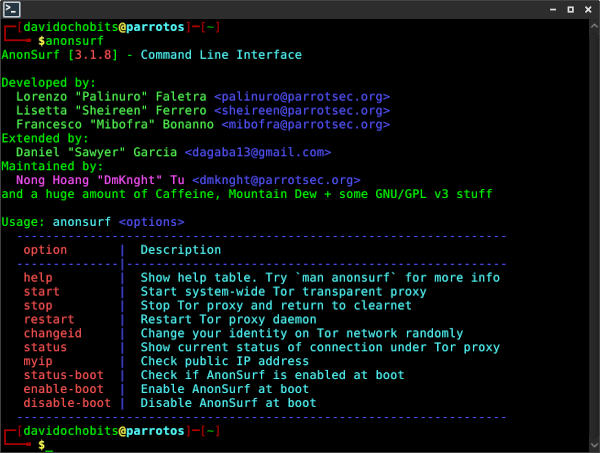
Task: Click the scrollbar up arrow
Action: pos(594,26)
